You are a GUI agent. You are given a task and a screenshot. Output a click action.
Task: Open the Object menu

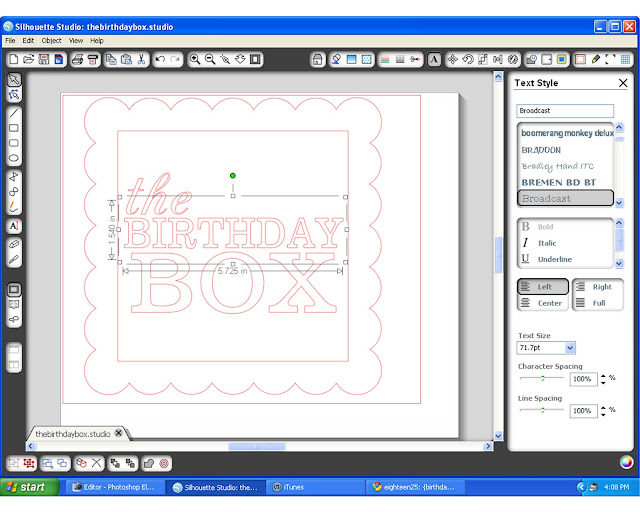pyautogui.click(x=51, y=41)
